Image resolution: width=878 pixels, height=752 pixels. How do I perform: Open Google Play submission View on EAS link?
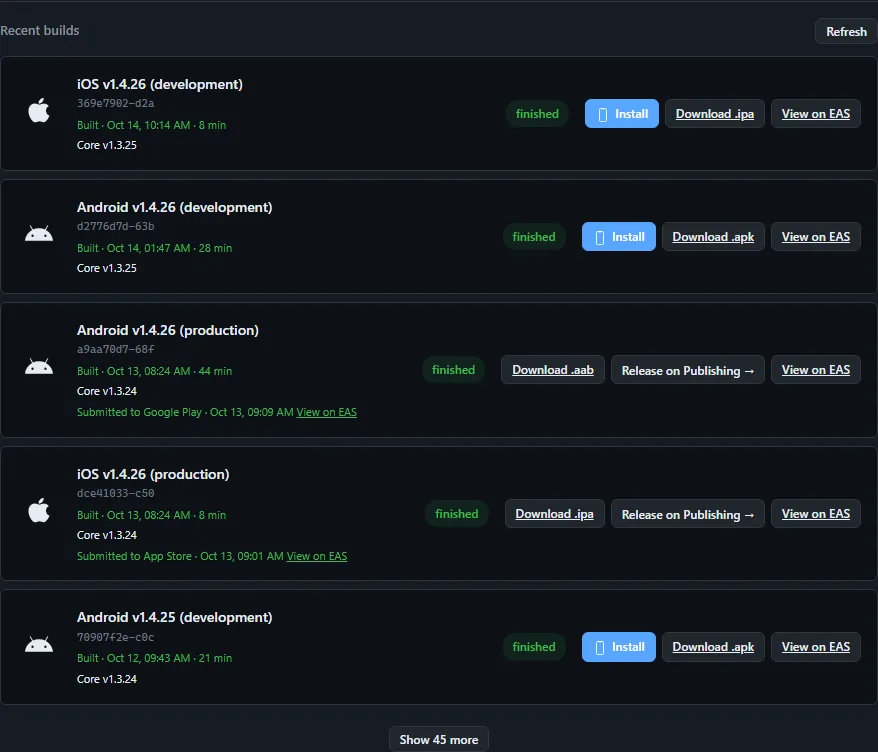(x=326, y=412)
